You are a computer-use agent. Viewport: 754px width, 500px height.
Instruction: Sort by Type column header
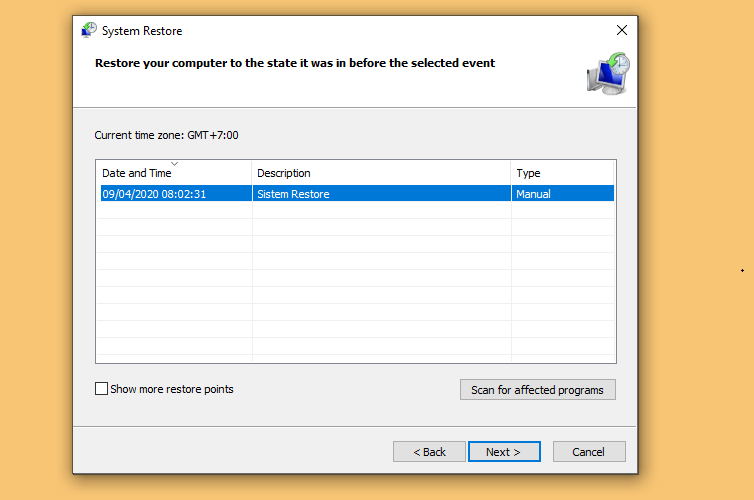[x=562, y=173]
